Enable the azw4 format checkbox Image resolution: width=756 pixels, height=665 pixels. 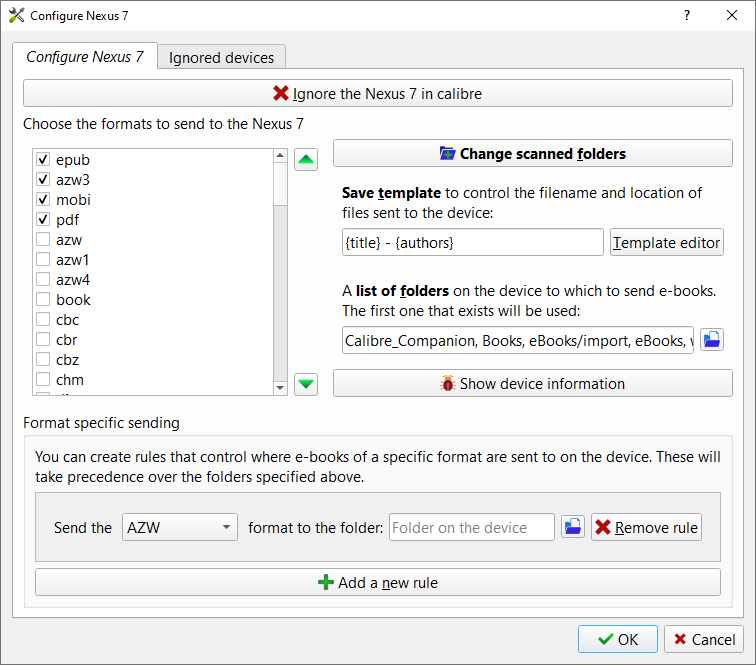click(43, 279)
